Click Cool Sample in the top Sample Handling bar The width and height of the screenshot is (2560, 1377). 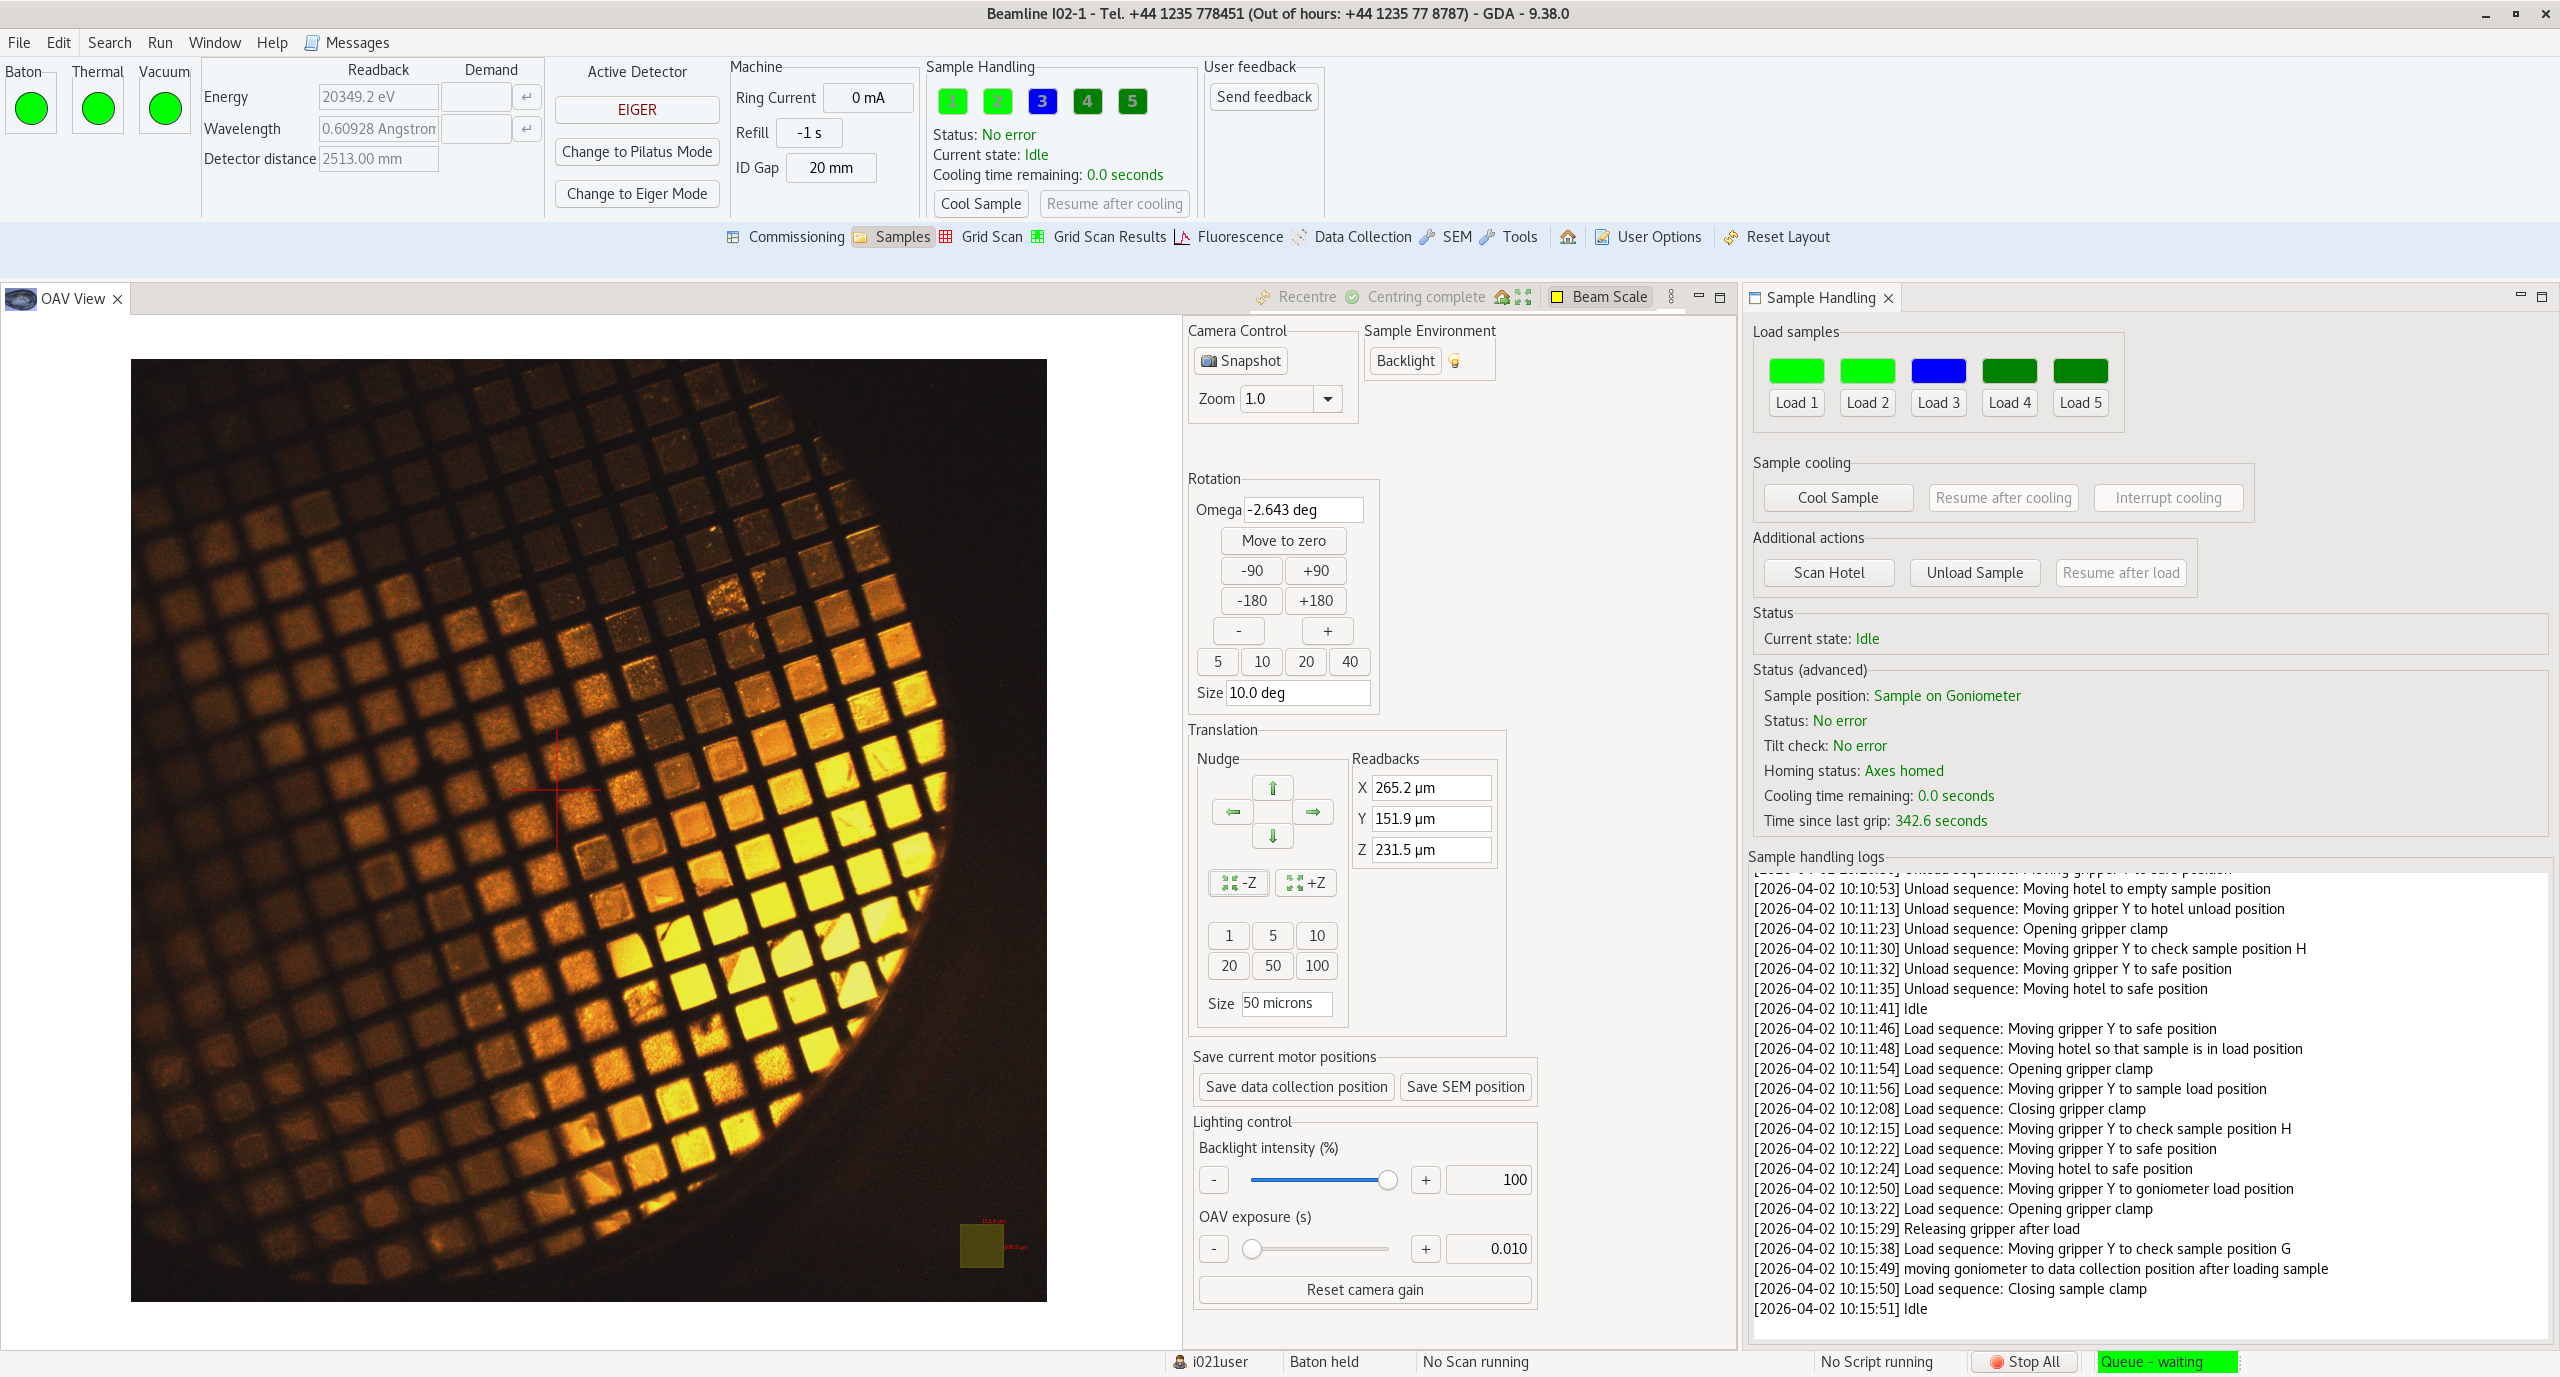pyautogui.click(x=981, y=204)
